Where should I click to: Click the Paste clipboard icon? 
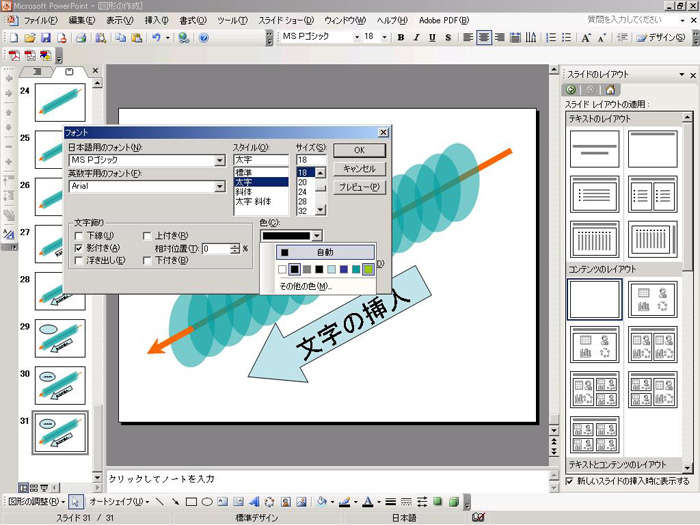click(137, 38)
